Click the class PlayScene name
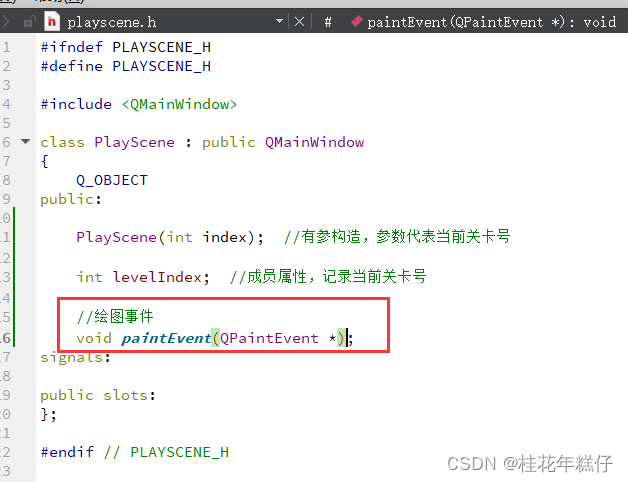The width and height of the screenshot is (628, 482). pyautogui.click(x=135, y=142)
